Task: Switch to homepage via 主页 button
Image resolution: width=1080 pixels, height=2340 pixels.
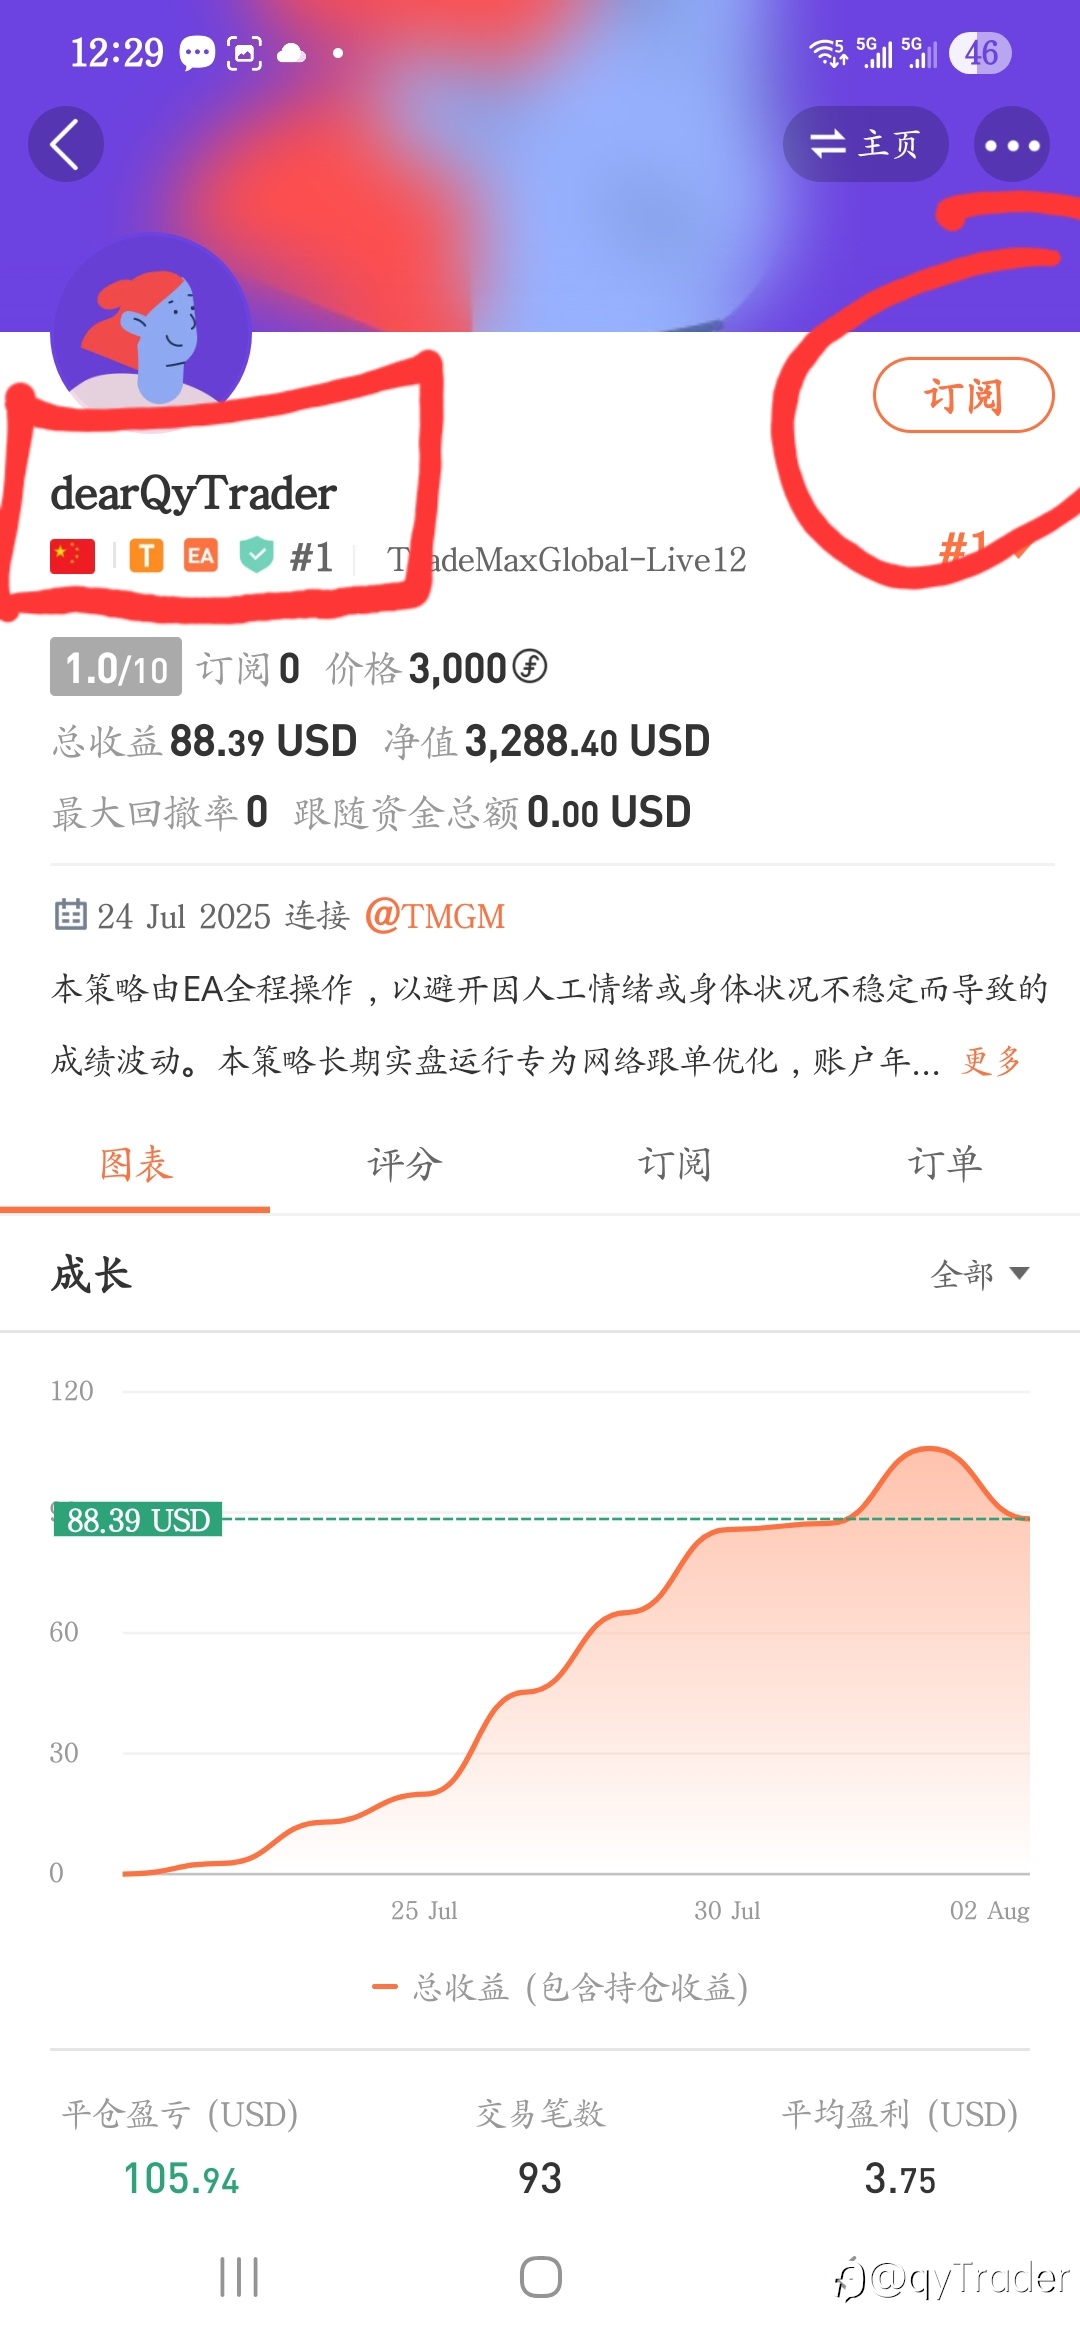Action: click(866, 144)
